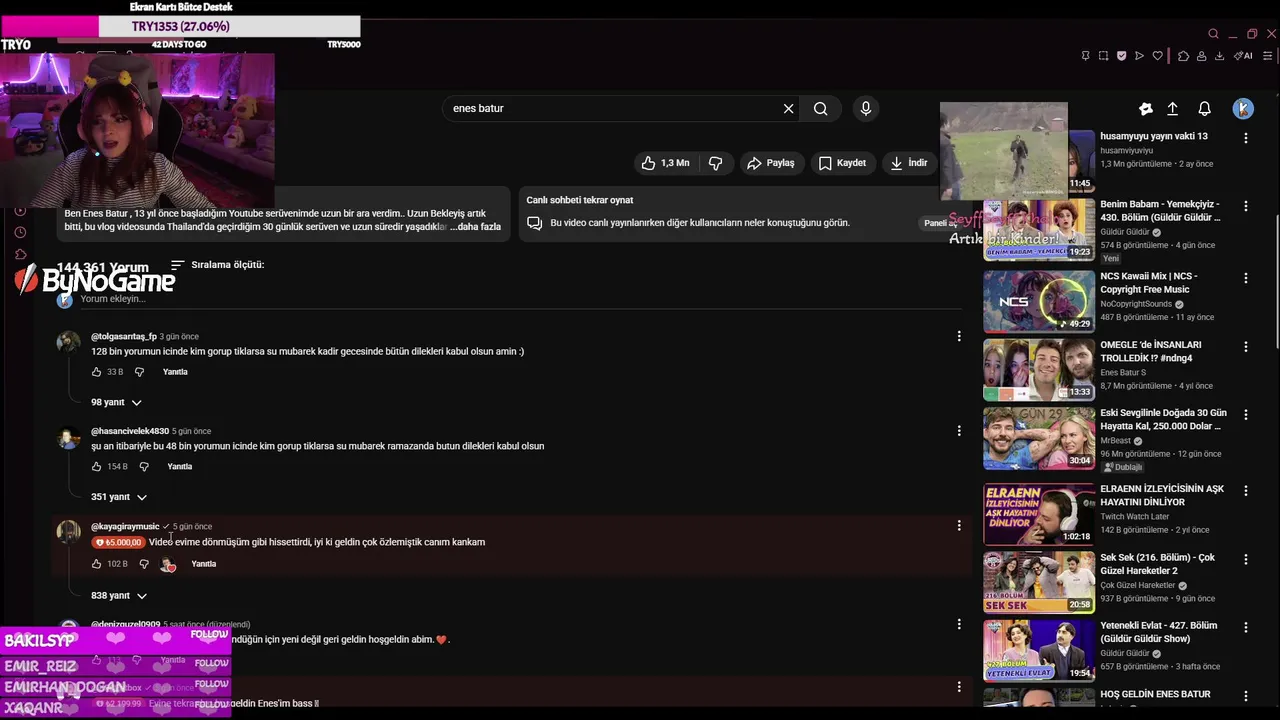Click the ₺5.000,00 Super Thanks chip
The image size is (1280, 720).
[x=118, y=542]
